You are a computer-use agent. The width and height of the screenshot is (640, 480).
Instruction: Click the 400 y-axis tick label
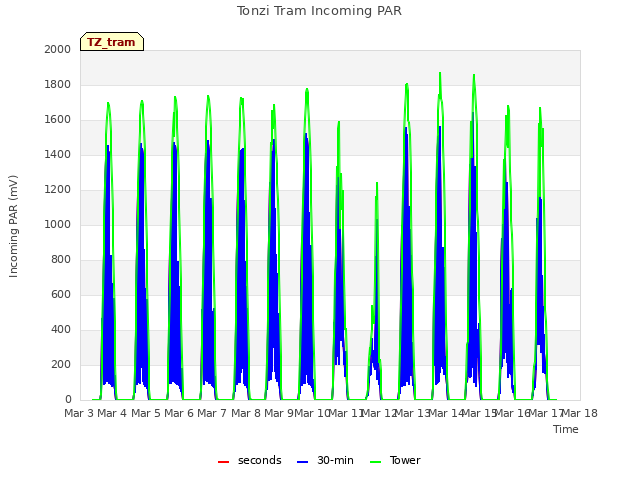pos(61,329)
